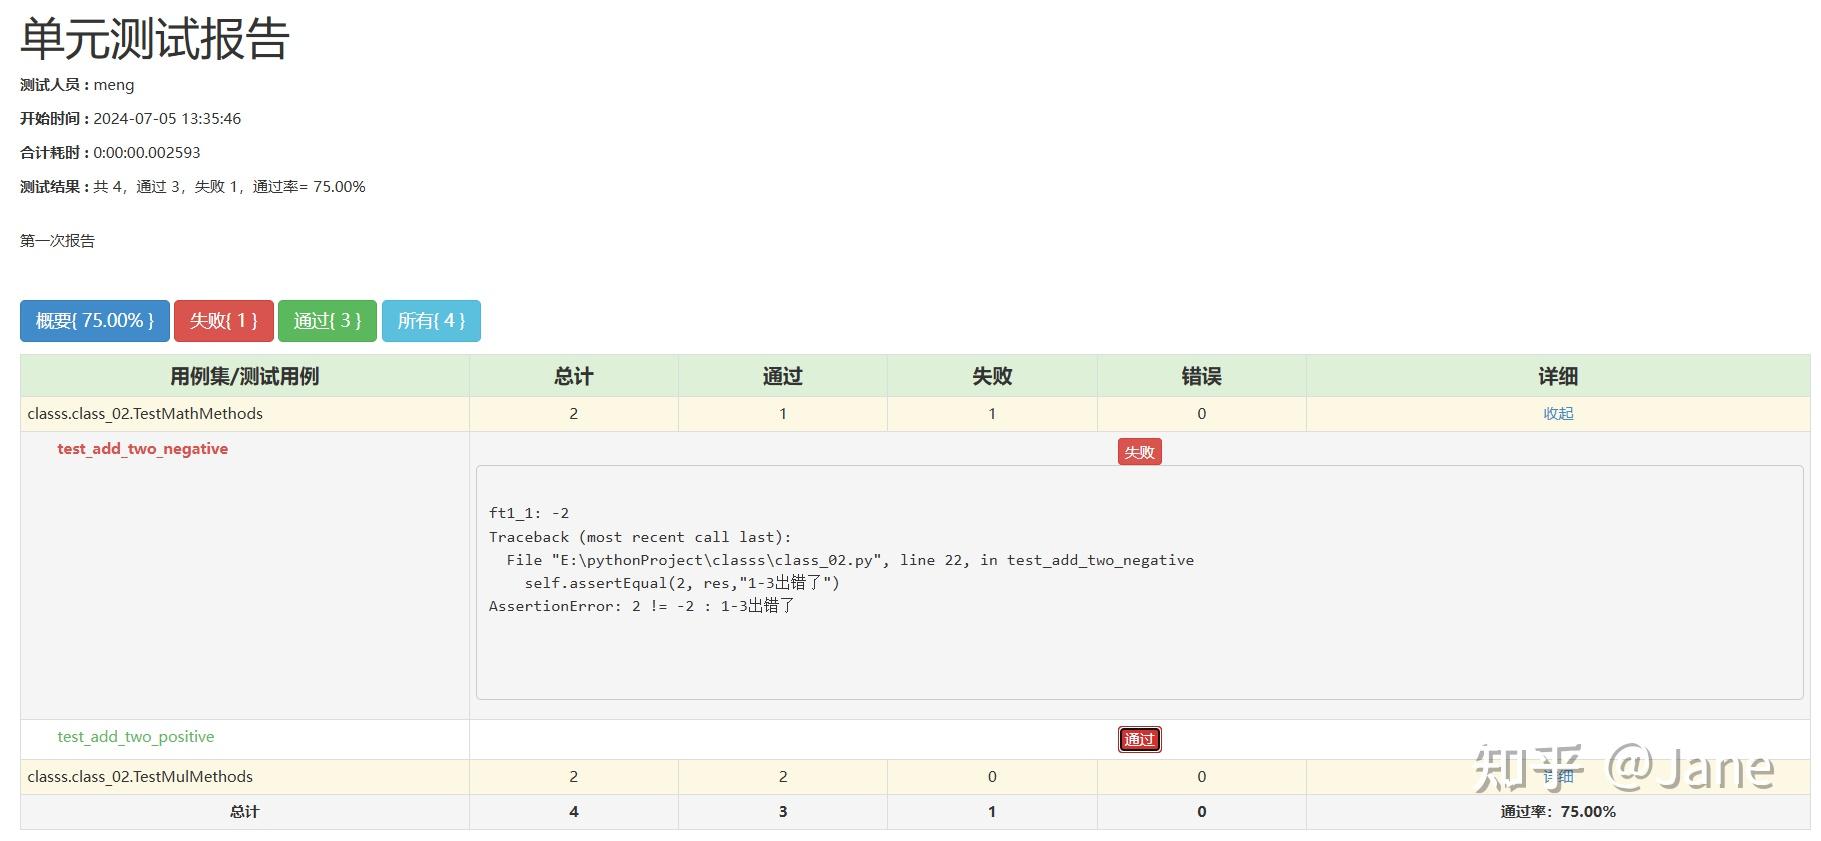Click classs.class_02.TestMulMethods suite row
Image resolution: width=1821 pixels, height=841 pixels.
pyautogui.click(x=915, y=777)
